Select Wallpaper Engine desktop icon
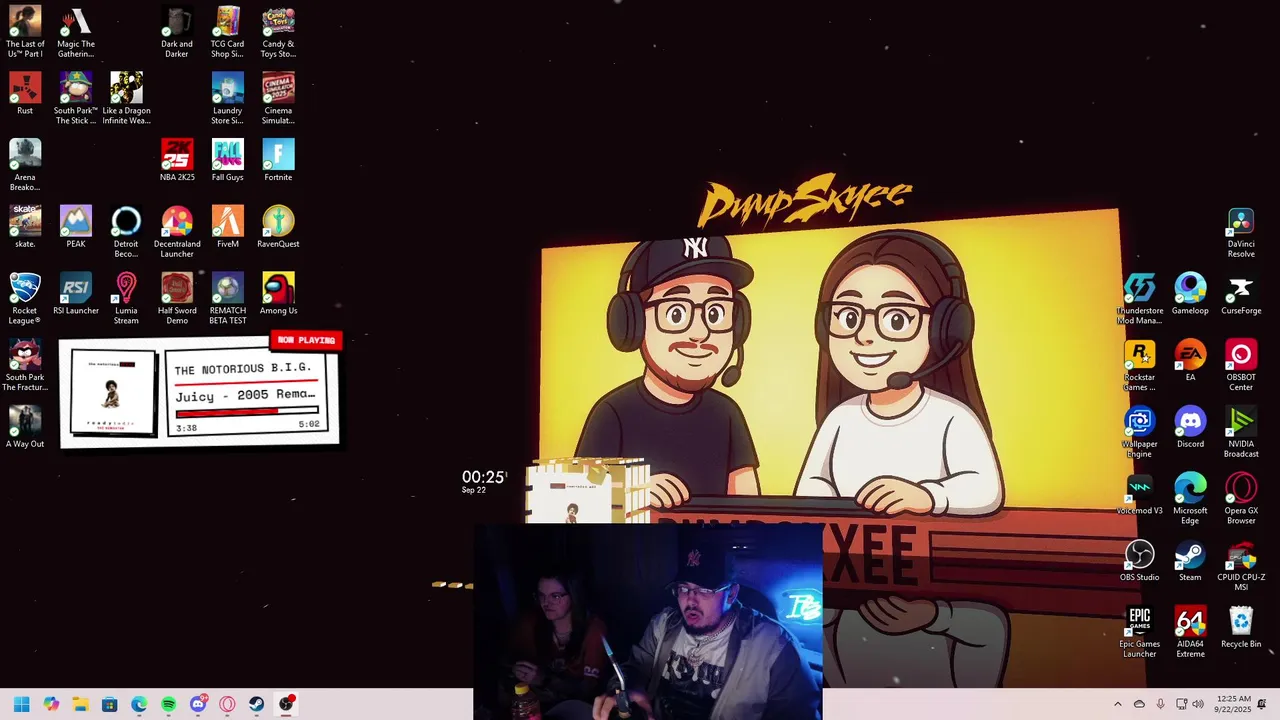The height and width of the screenshot is (720, 1280). pyautogui.click(x=1140, y=432)
